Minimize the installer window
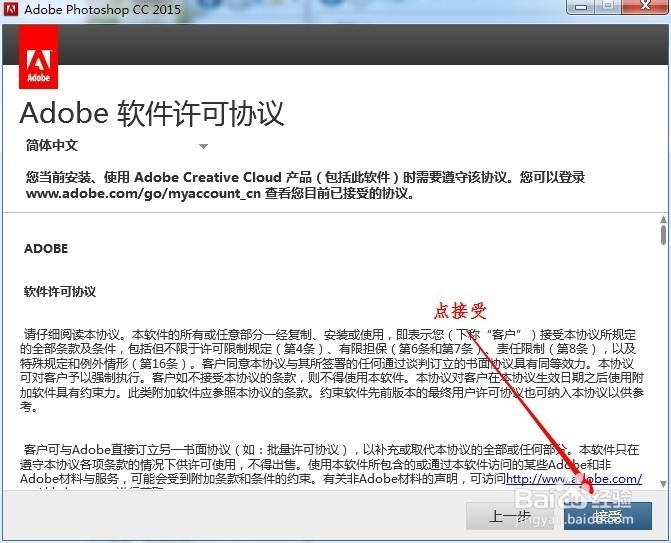Image resolution: width=671 pixels, height=543 pixels. [x=581, y=7]
